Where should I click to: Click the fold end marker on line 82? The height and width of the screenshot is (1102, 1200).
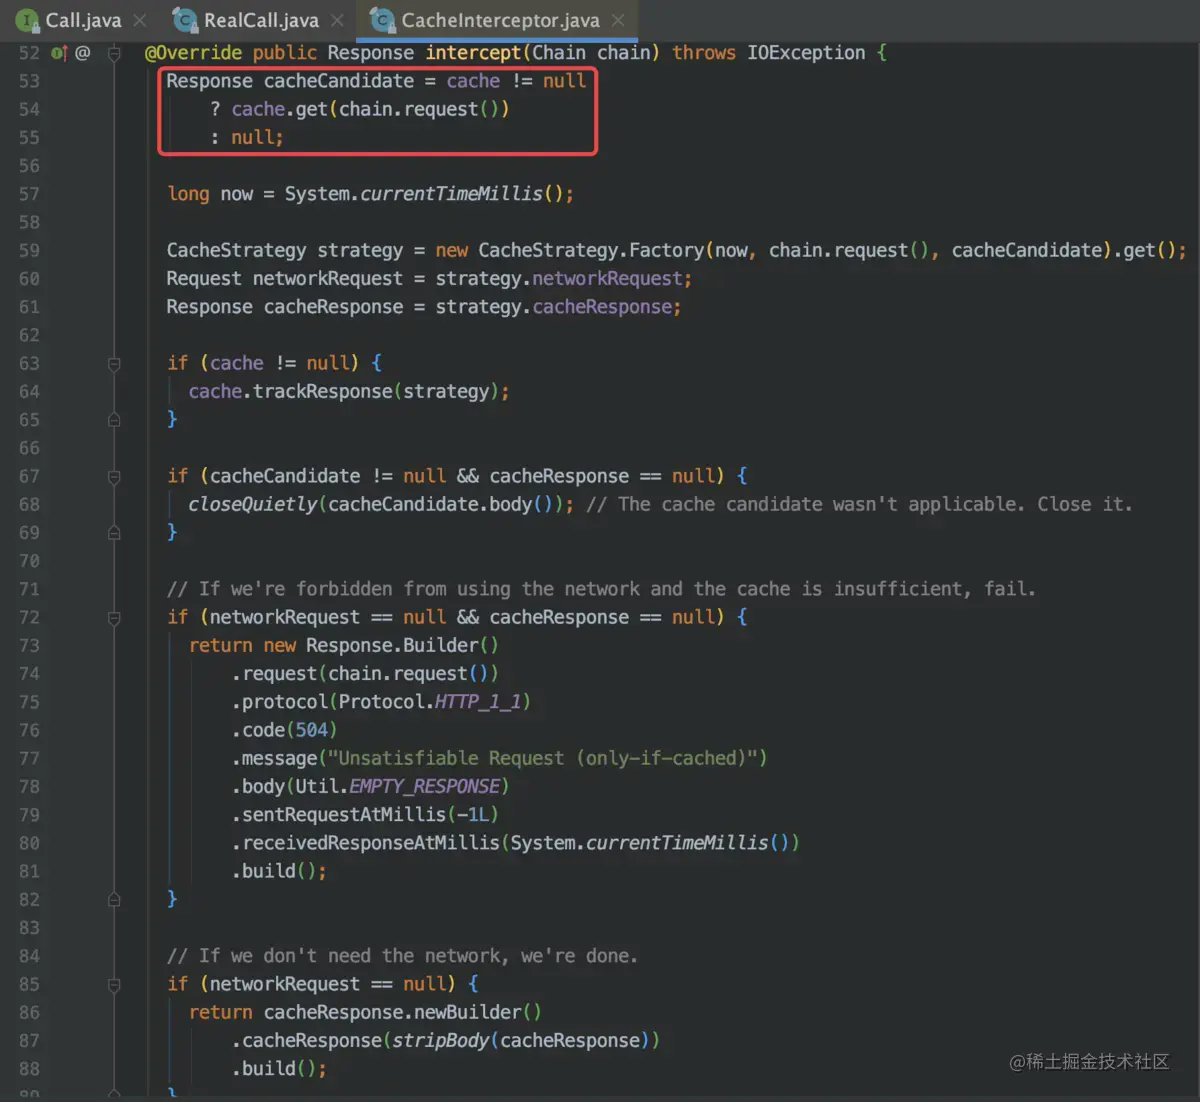pyautogui.click(x=114, y=900)
